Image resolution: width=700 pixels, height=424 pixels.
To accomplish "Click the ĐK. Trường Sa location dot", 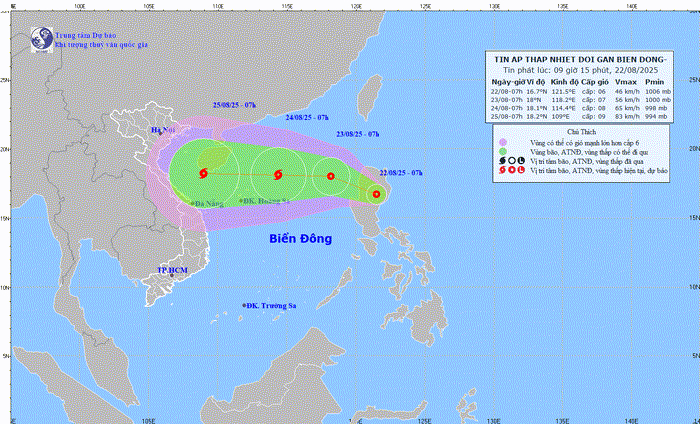I will (244, 306).
